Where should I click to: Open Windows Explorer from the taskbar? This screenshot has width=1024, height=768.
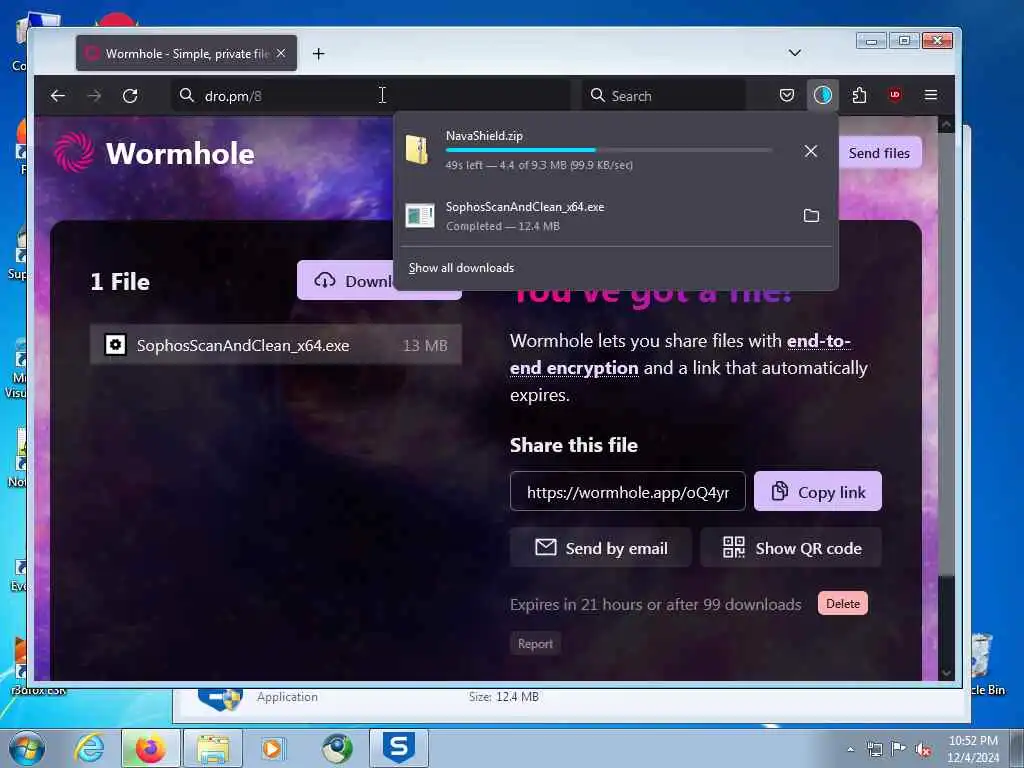pos(213,748)
